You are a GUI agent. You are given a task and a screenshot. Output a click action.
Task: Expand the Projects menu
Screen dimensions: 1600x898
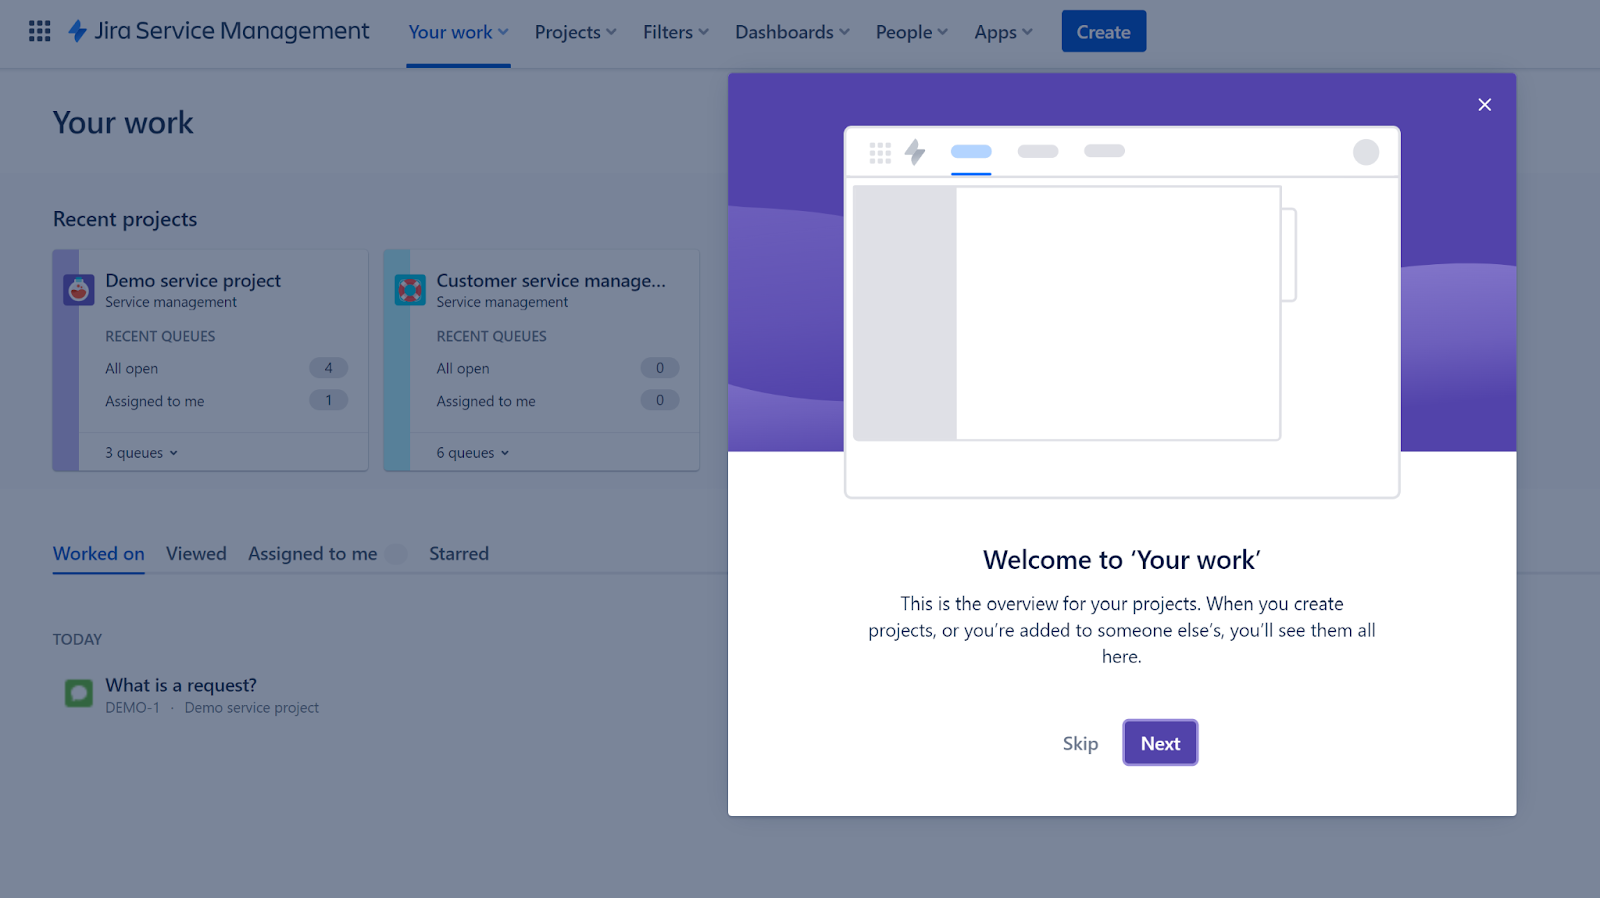tap(575, 32)
